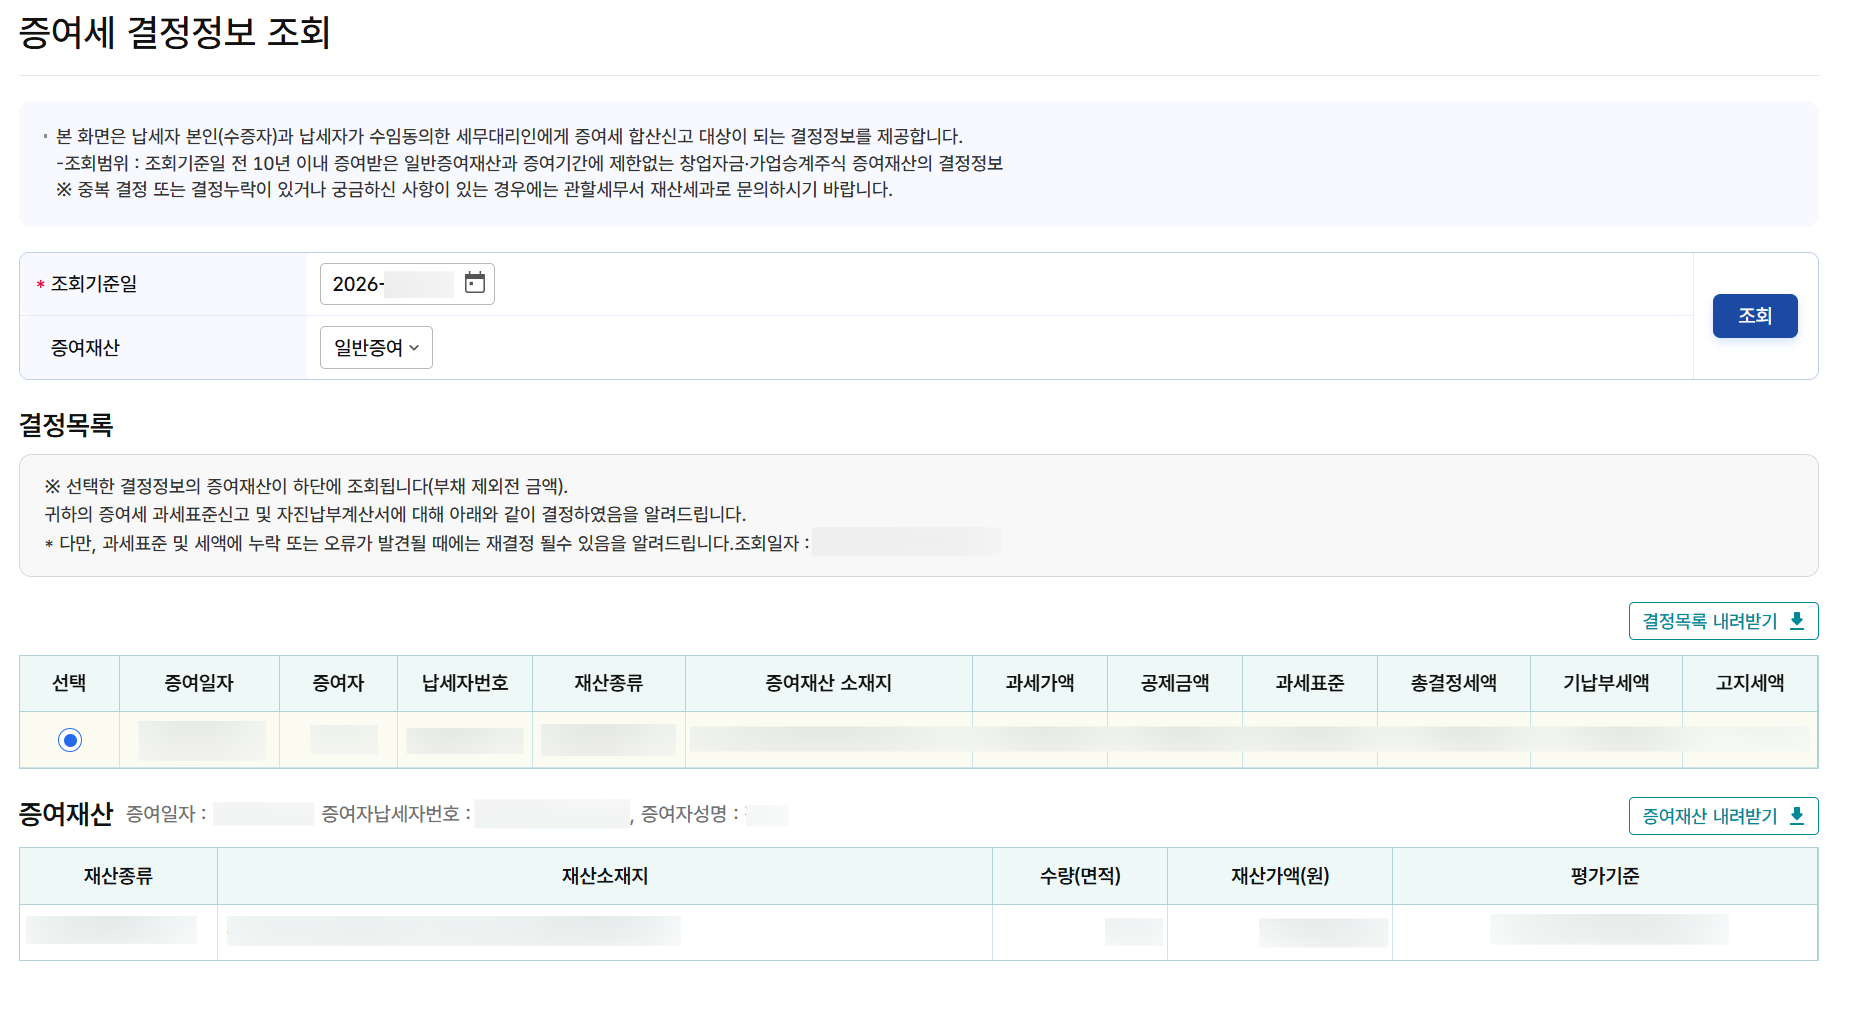Click the 증여일자 column header
The height and width of the screenshot is (1014, 1853).
click(199, 683)
